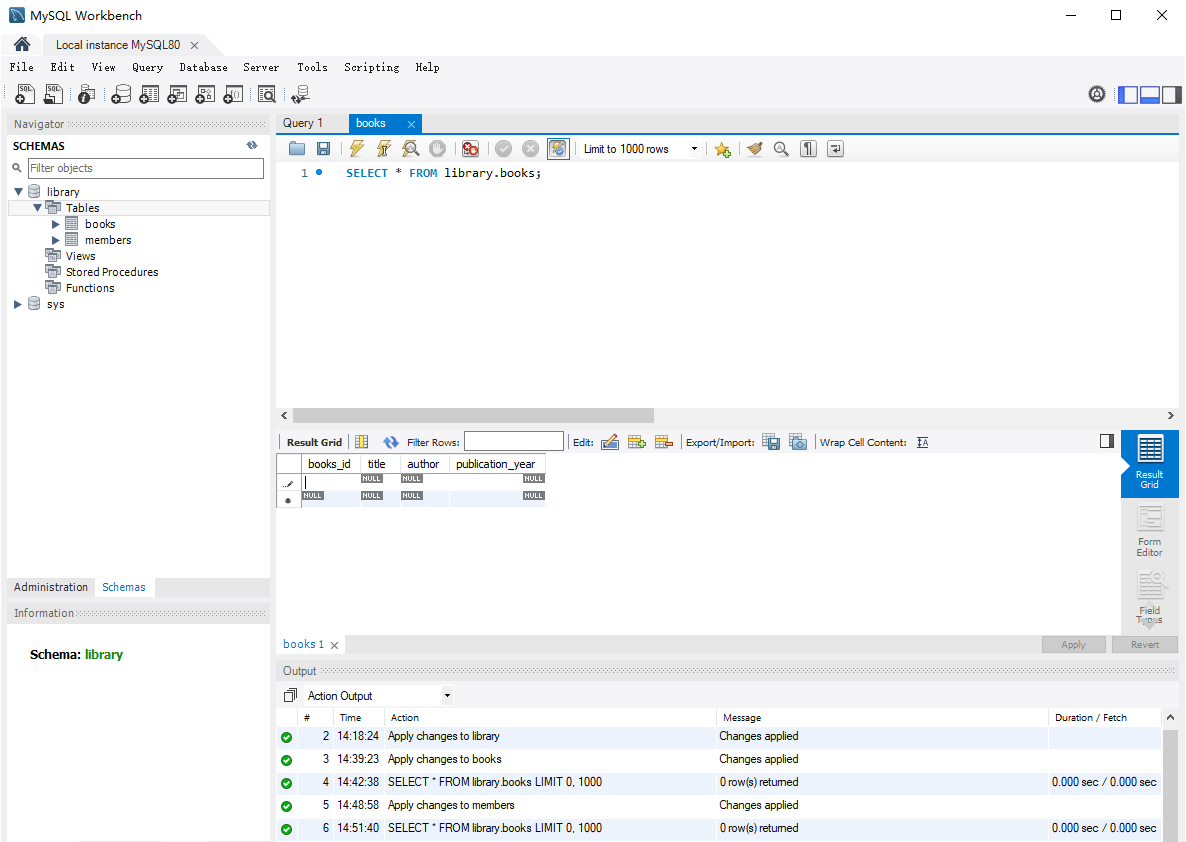Execute the query lightning bolt icon
The width and height of the screenshot is (1186, 842).
point(356,149)
